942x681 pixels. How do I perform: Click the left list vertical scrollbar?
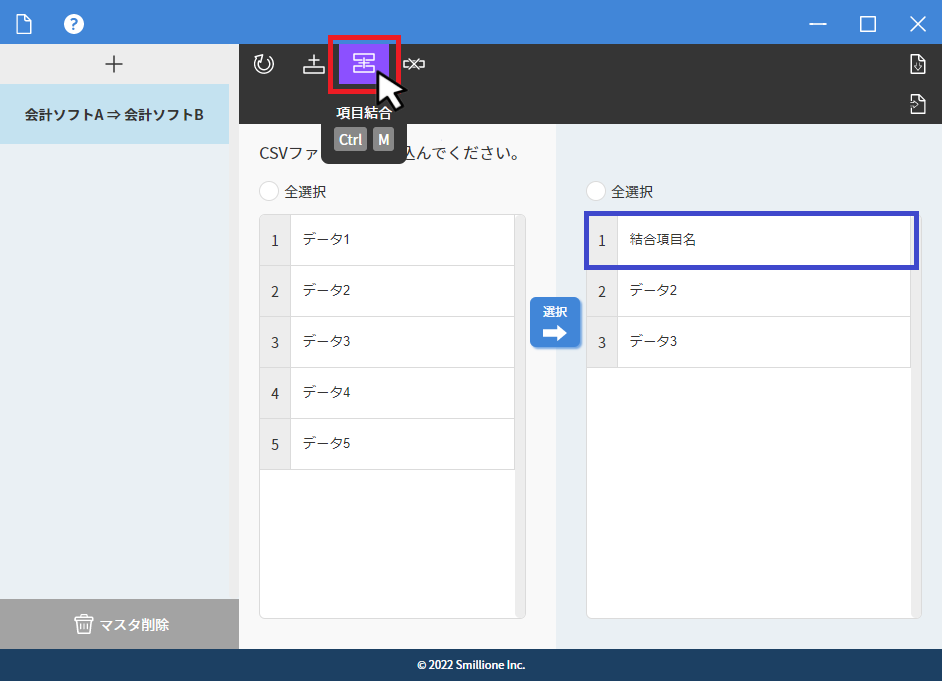point(520,415)
